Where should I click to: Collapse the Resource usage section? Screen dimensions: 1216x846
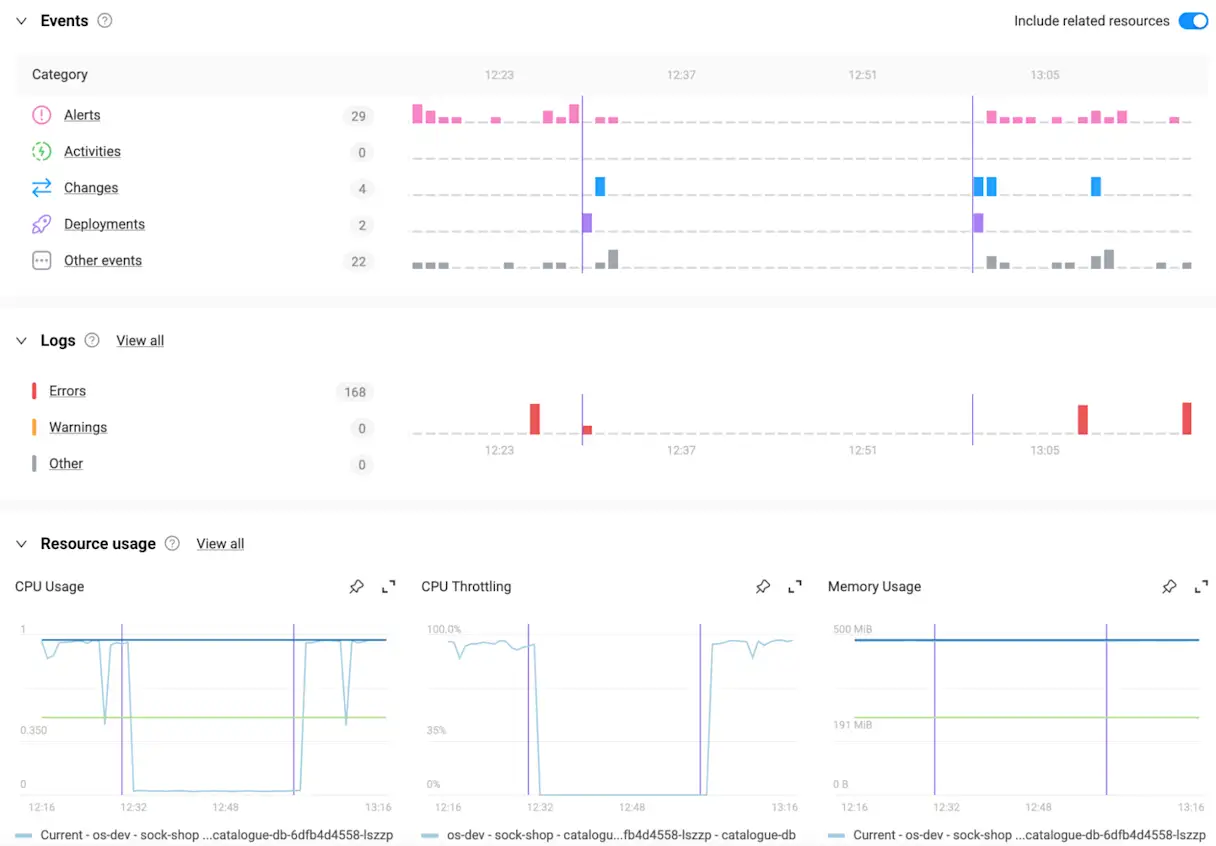(x=21, y=544)
